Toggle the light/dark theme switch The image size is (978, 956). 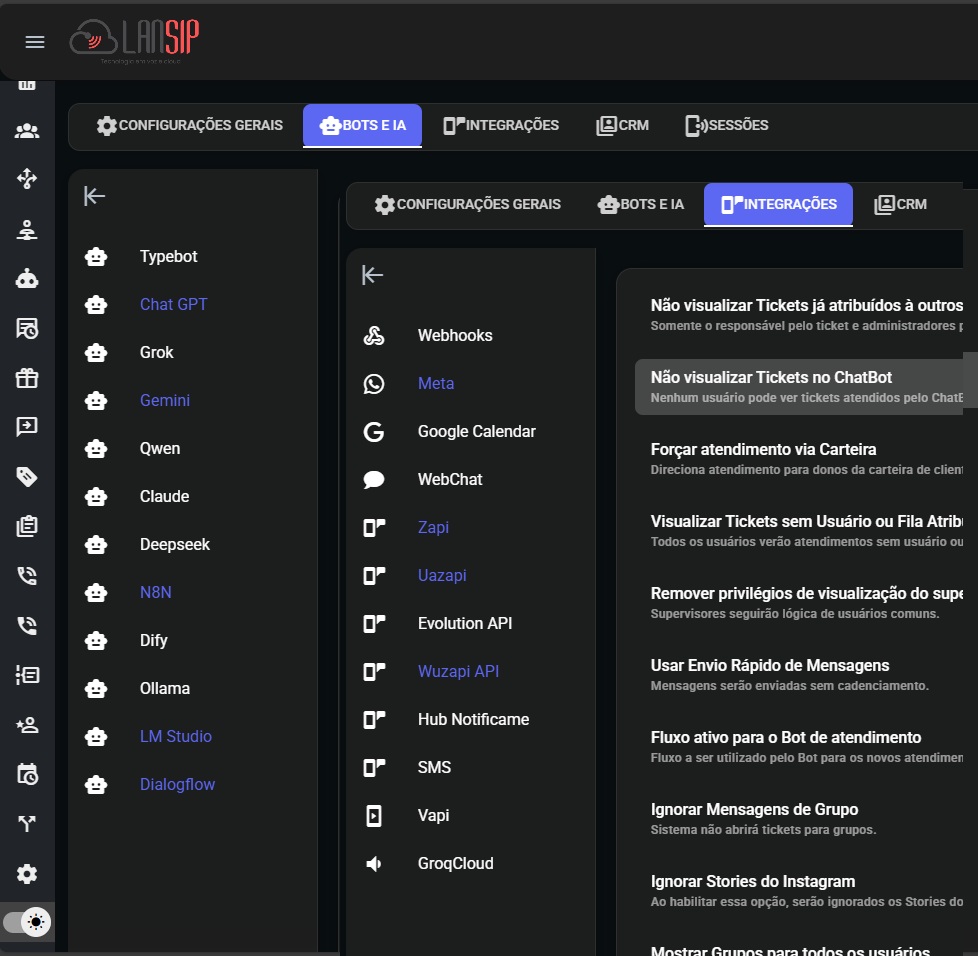click(28, 922)
